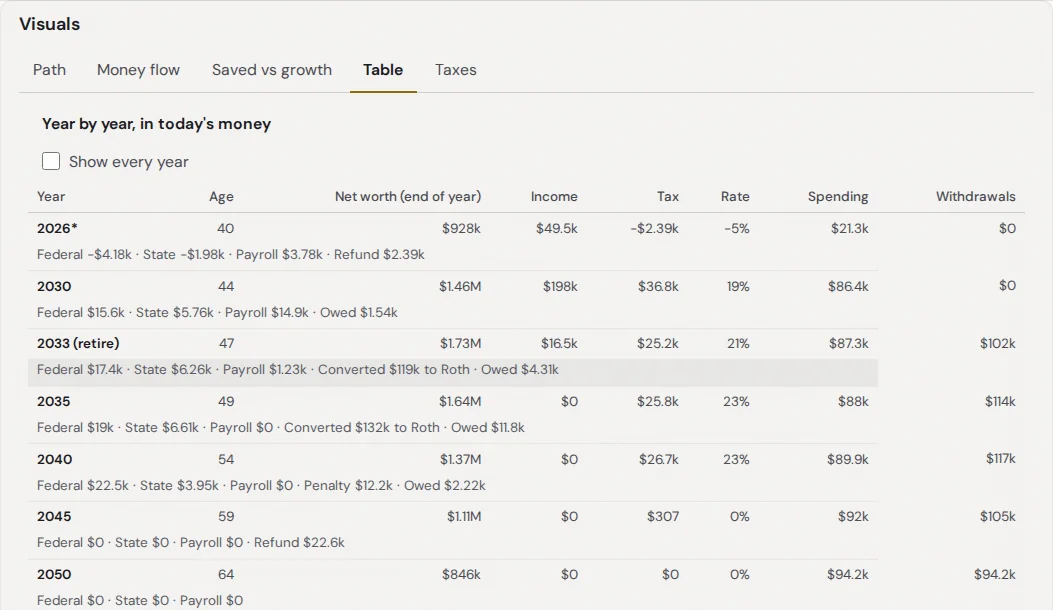1053x610 pixels.
Task: Click the -$2.39k tax value
Action: point(655,228)
